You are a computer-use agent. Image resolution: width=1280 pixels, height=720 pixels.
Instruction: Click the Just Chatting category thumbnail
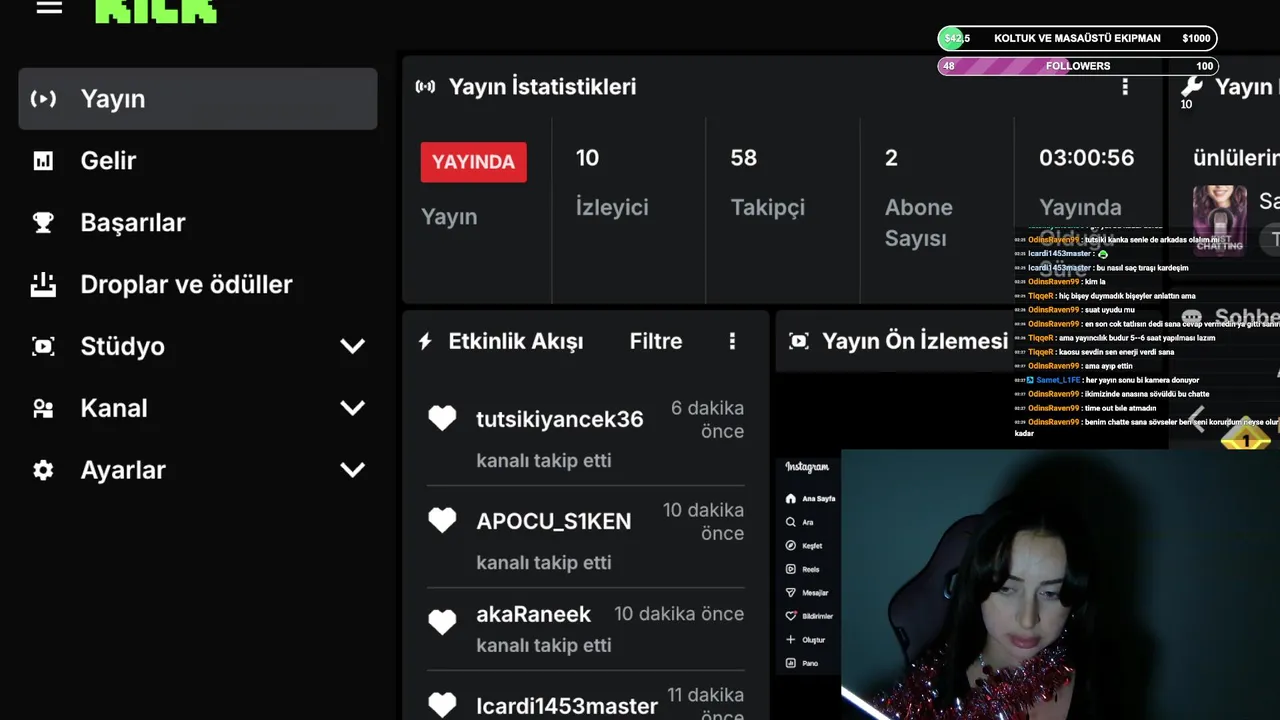1220,220
